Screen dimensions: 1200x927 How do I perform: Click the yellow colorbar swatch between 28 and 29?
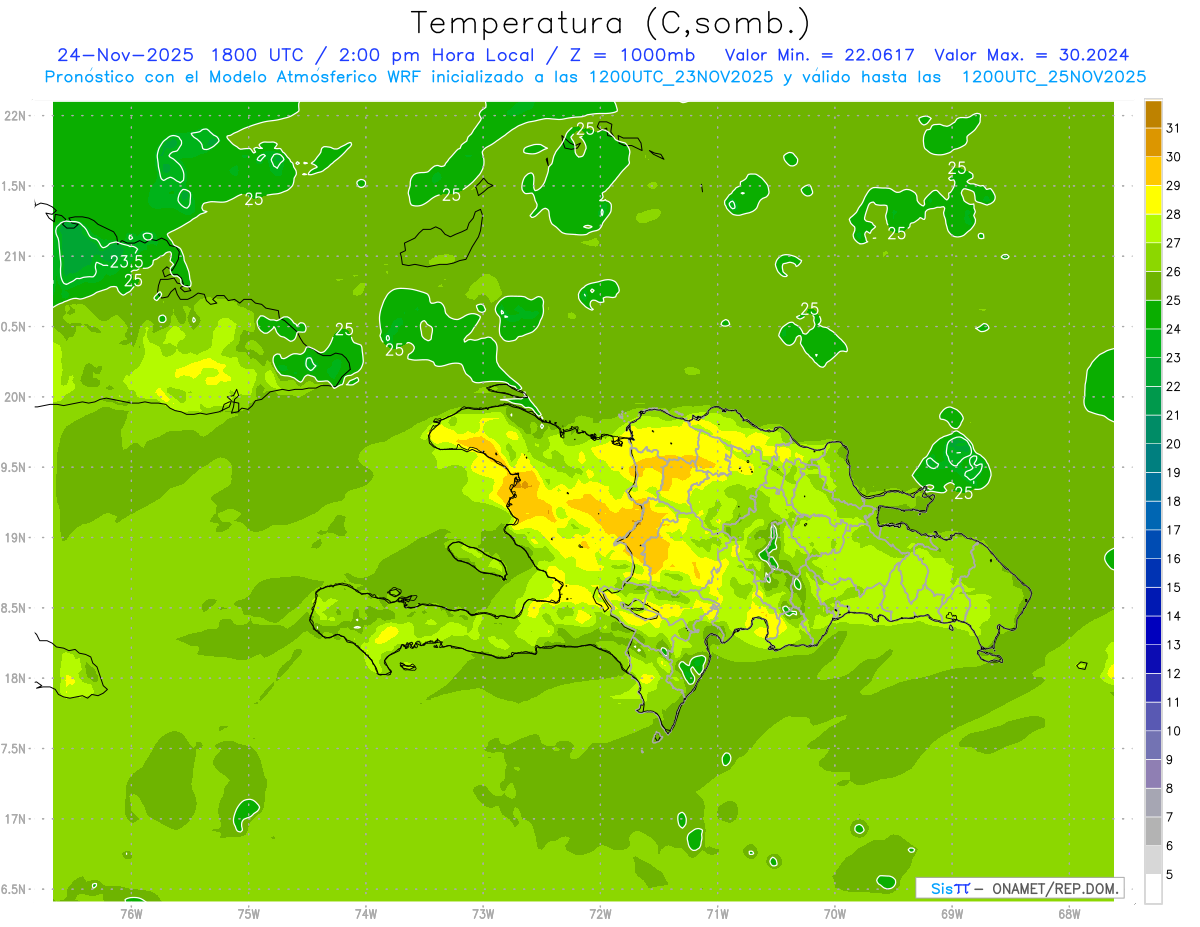pos(1153,199)
